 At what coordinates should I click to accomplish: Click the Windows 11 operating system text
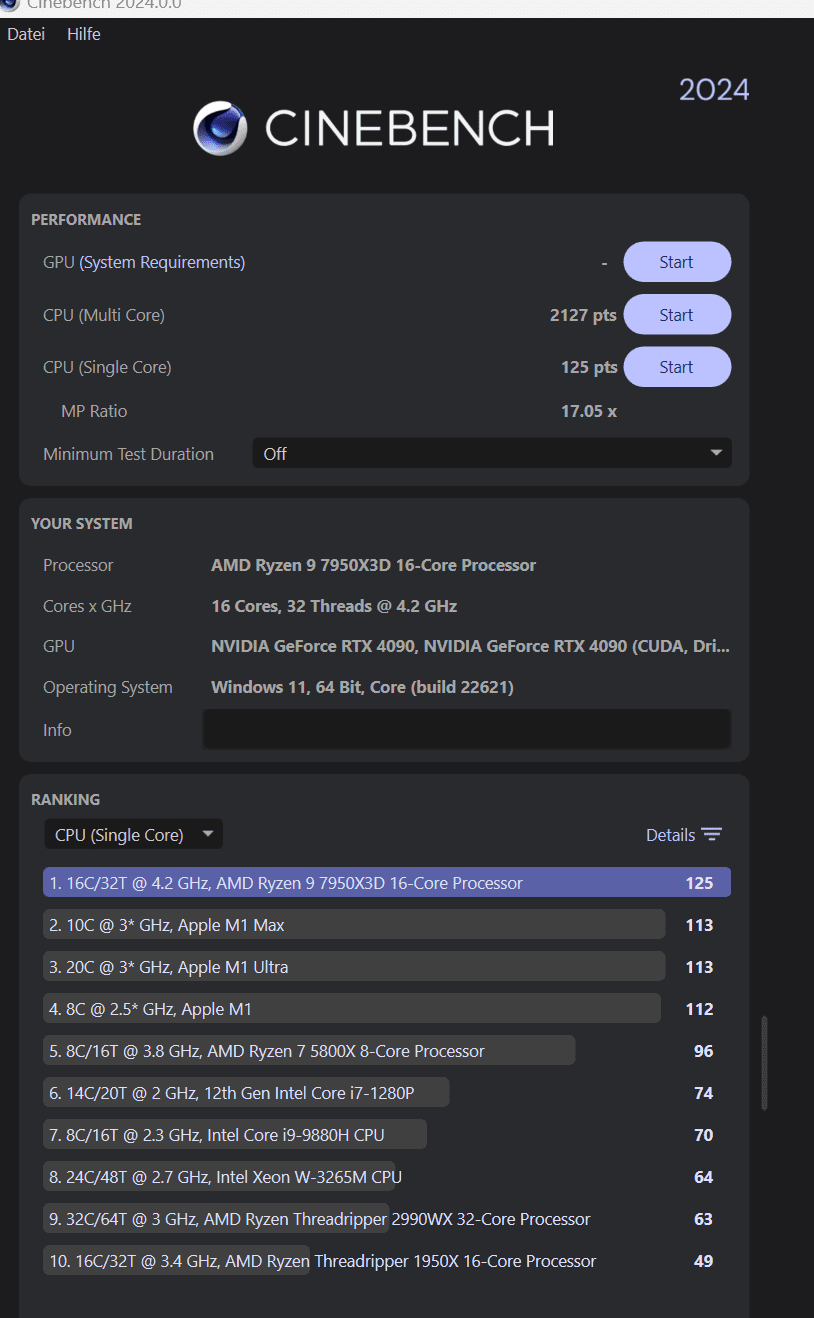pos(362,687)
